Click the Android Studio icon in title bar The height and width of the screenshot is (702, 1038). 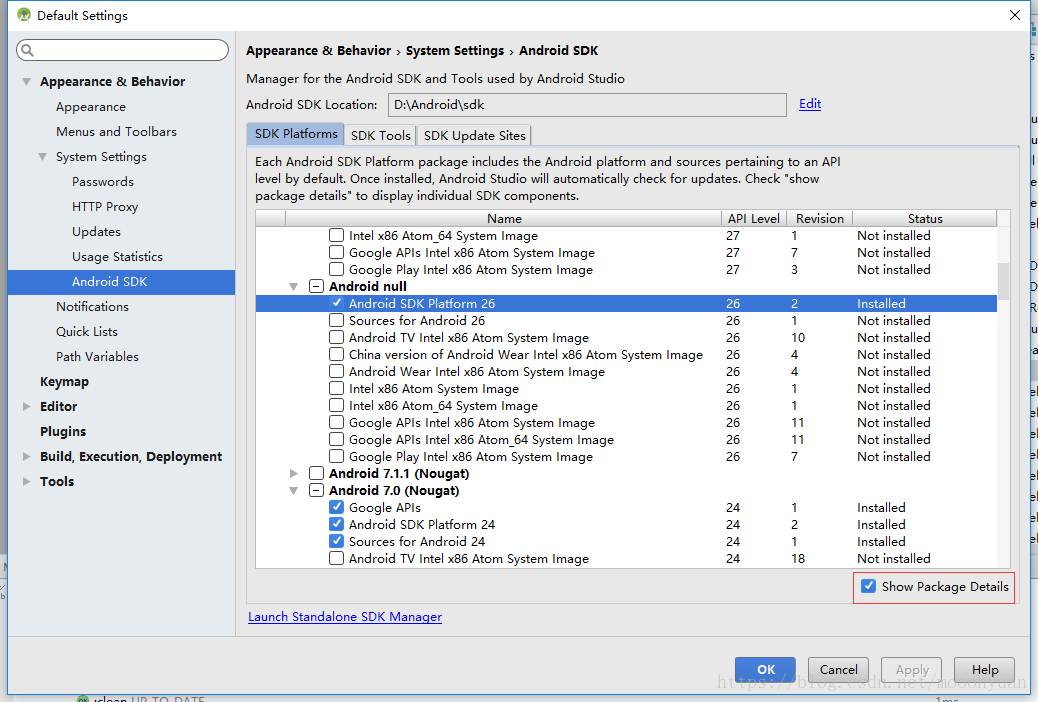pos(24,15)
